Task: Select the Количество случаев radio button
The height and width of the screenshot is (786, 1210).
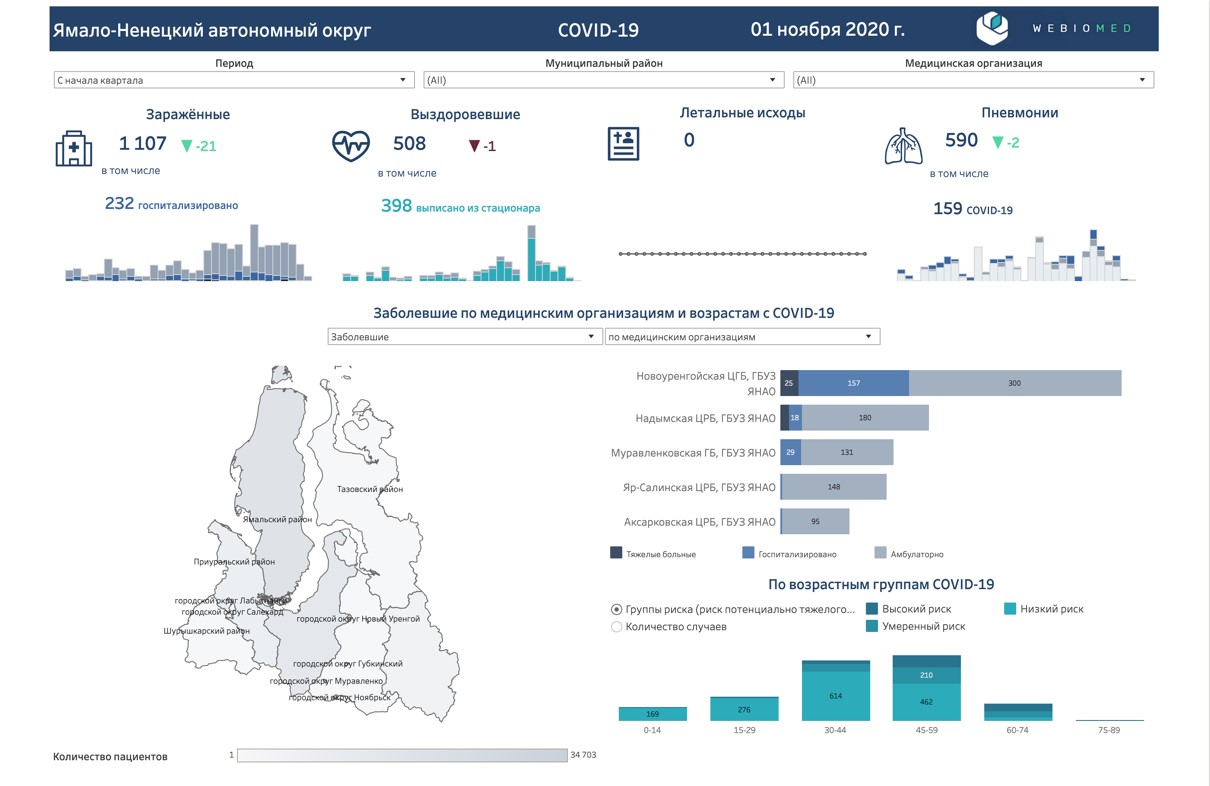Action: tap(616, 627)
